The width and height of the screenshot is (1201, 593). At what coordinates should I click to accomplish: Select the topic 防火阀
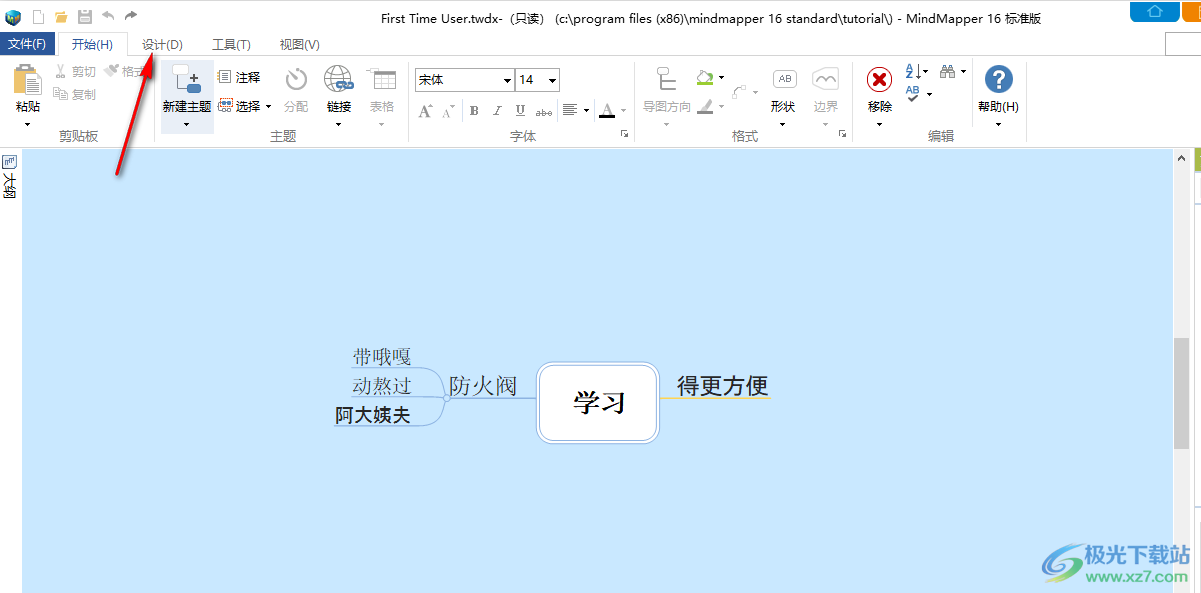[482, 385]
